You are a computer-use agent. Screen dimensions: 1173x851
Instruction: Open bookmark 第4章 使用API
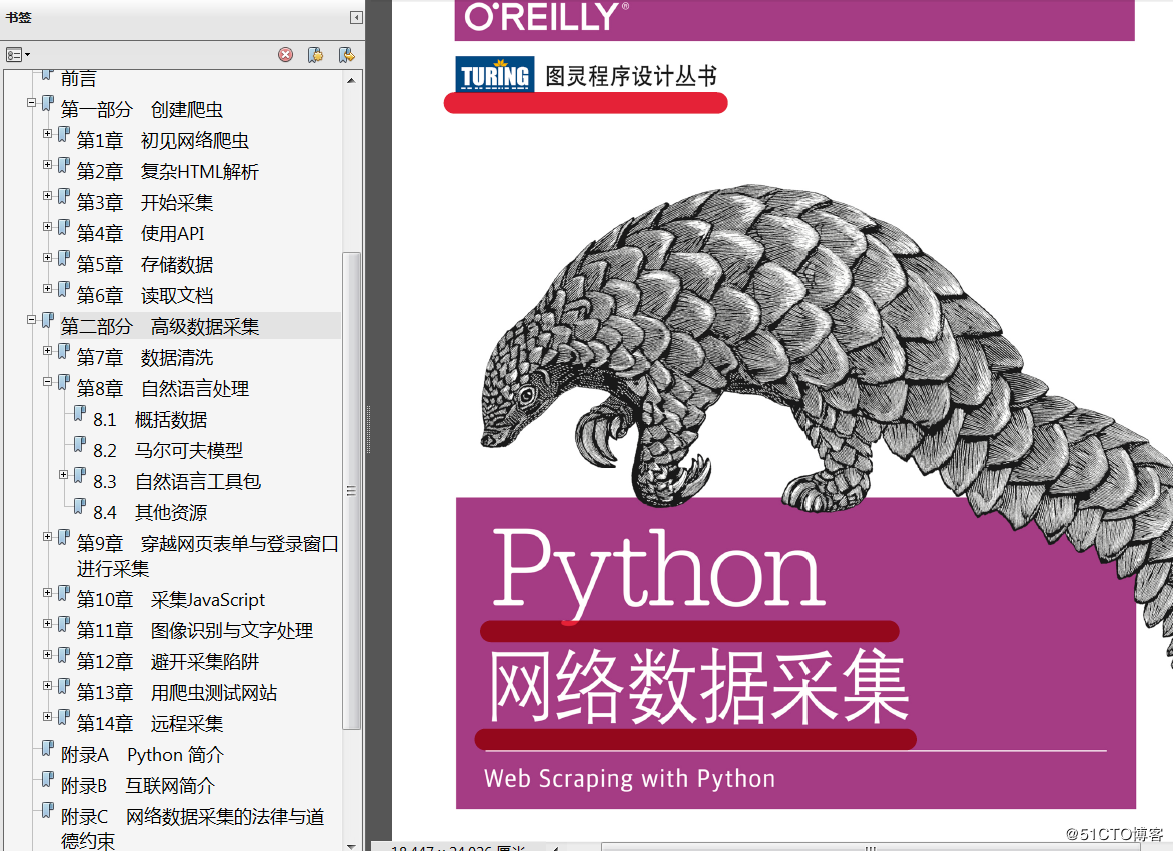[x=141, y=233]
